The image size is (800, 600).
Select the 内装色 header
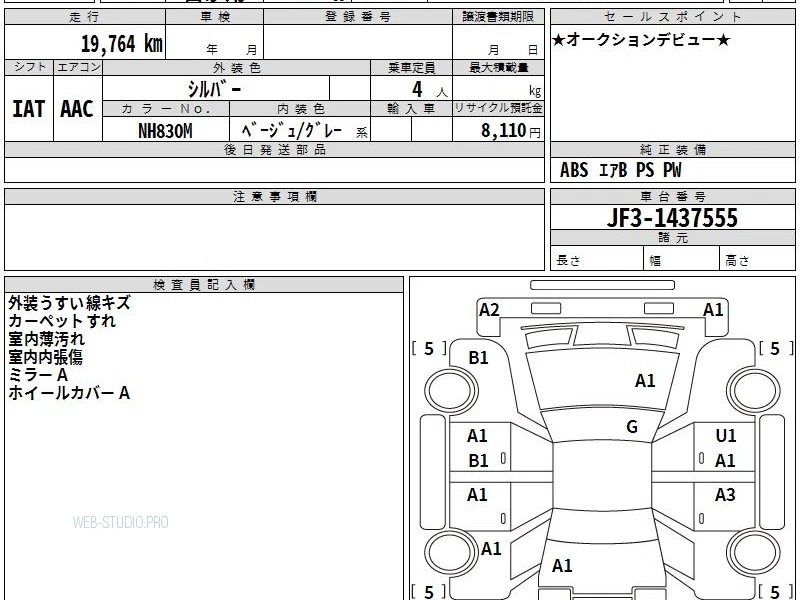tap(301, 109)
